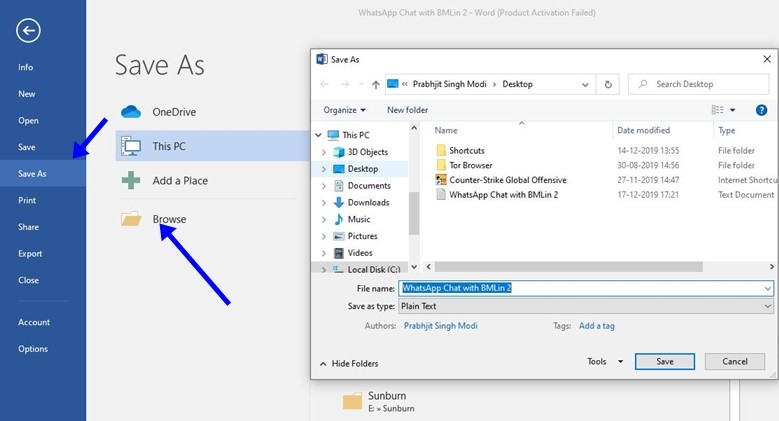Open the address bar history dropdown
The height and width of the screenshot is (421, 779).
coord(585,84)
